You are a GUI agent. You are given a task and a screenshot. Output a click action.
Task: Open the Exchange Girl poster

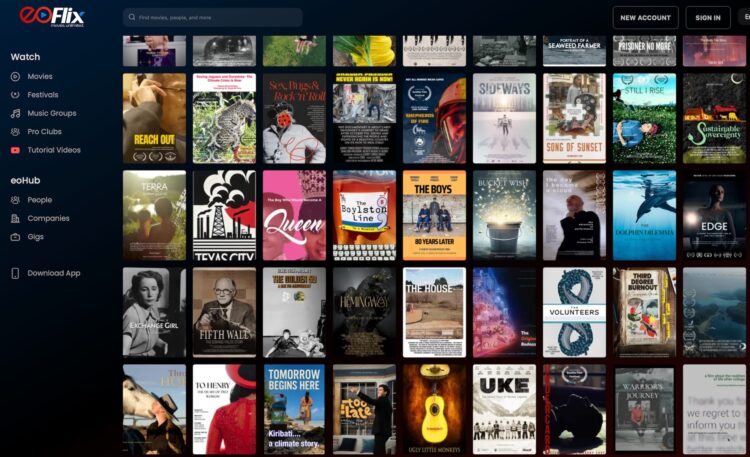click(154, 312)
